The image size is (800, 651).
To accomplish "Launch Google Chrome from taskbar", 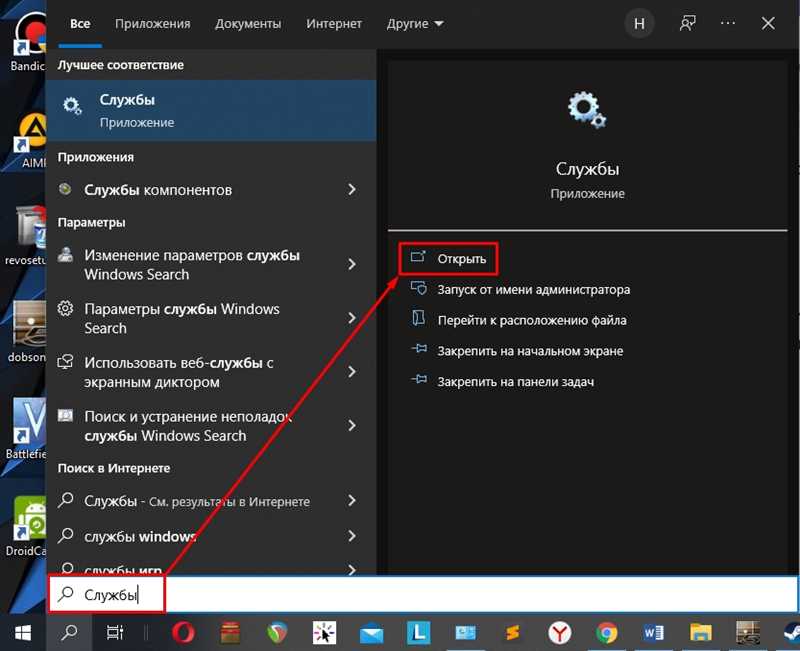I will 606,634.
